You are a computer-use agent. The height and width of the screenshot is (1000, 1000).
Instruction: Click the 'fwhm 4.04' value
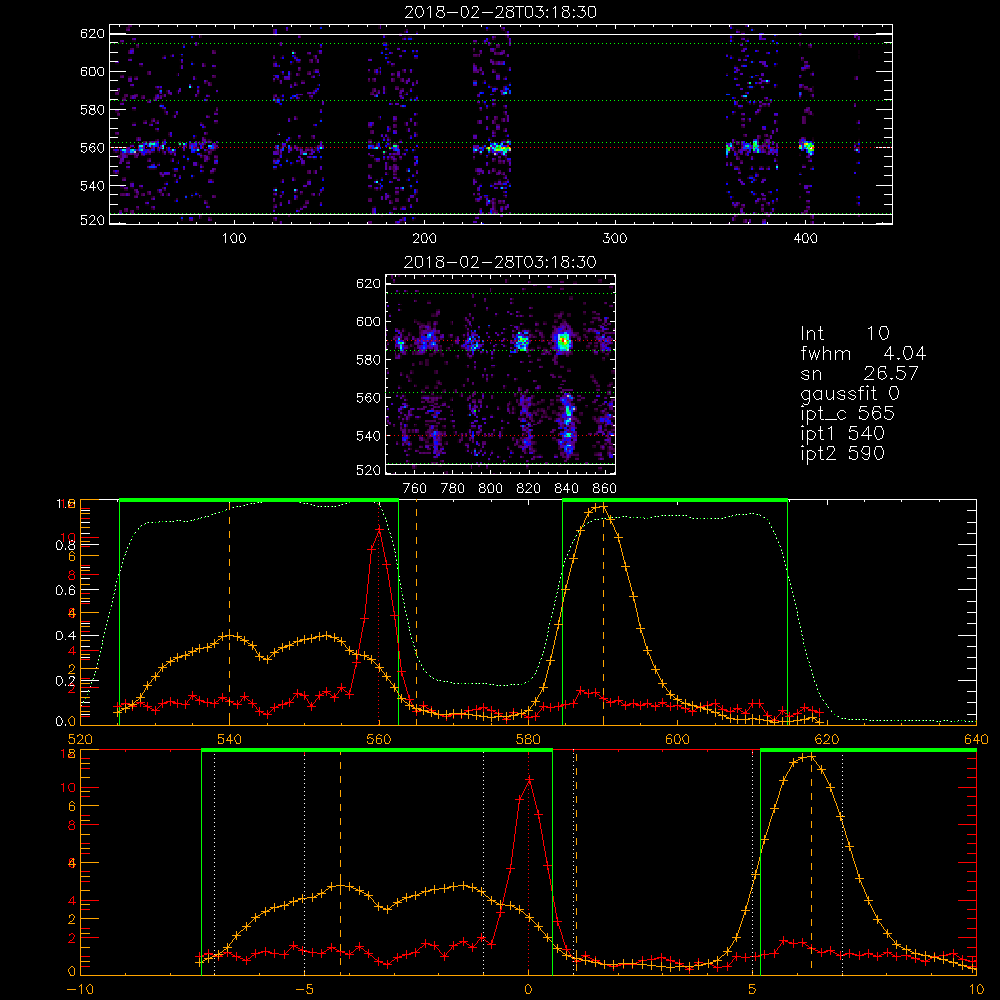point(904,353)
